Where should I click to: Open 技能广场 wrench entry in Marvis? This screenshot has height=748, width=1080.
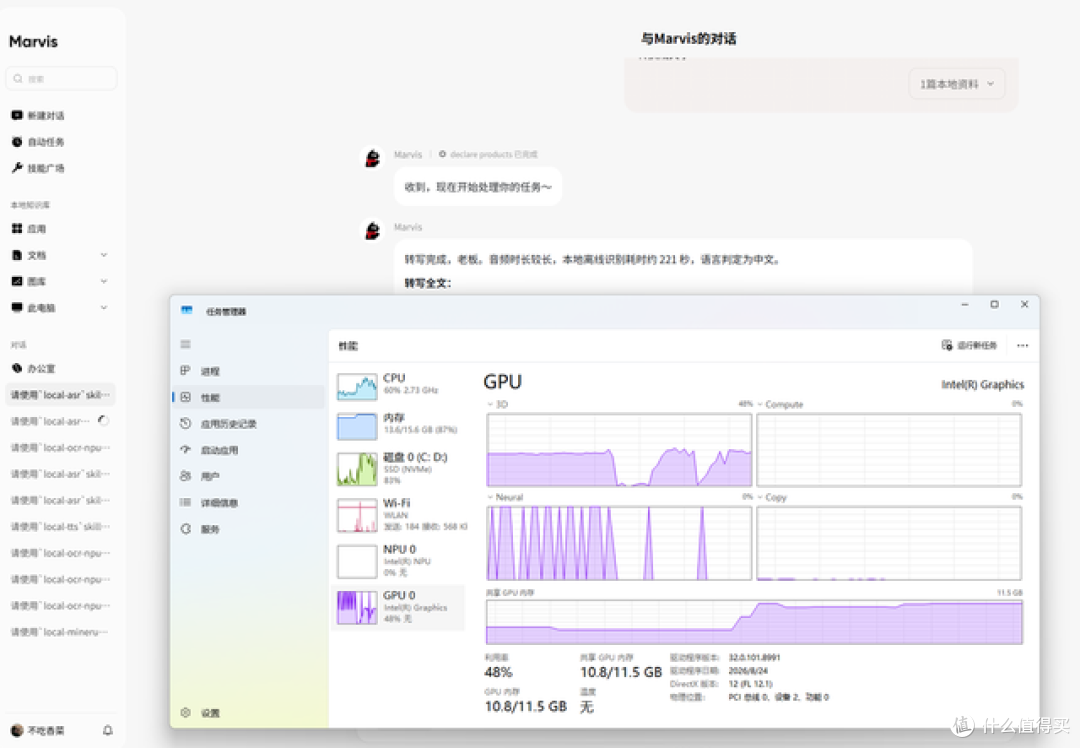(x=38, y=168)
